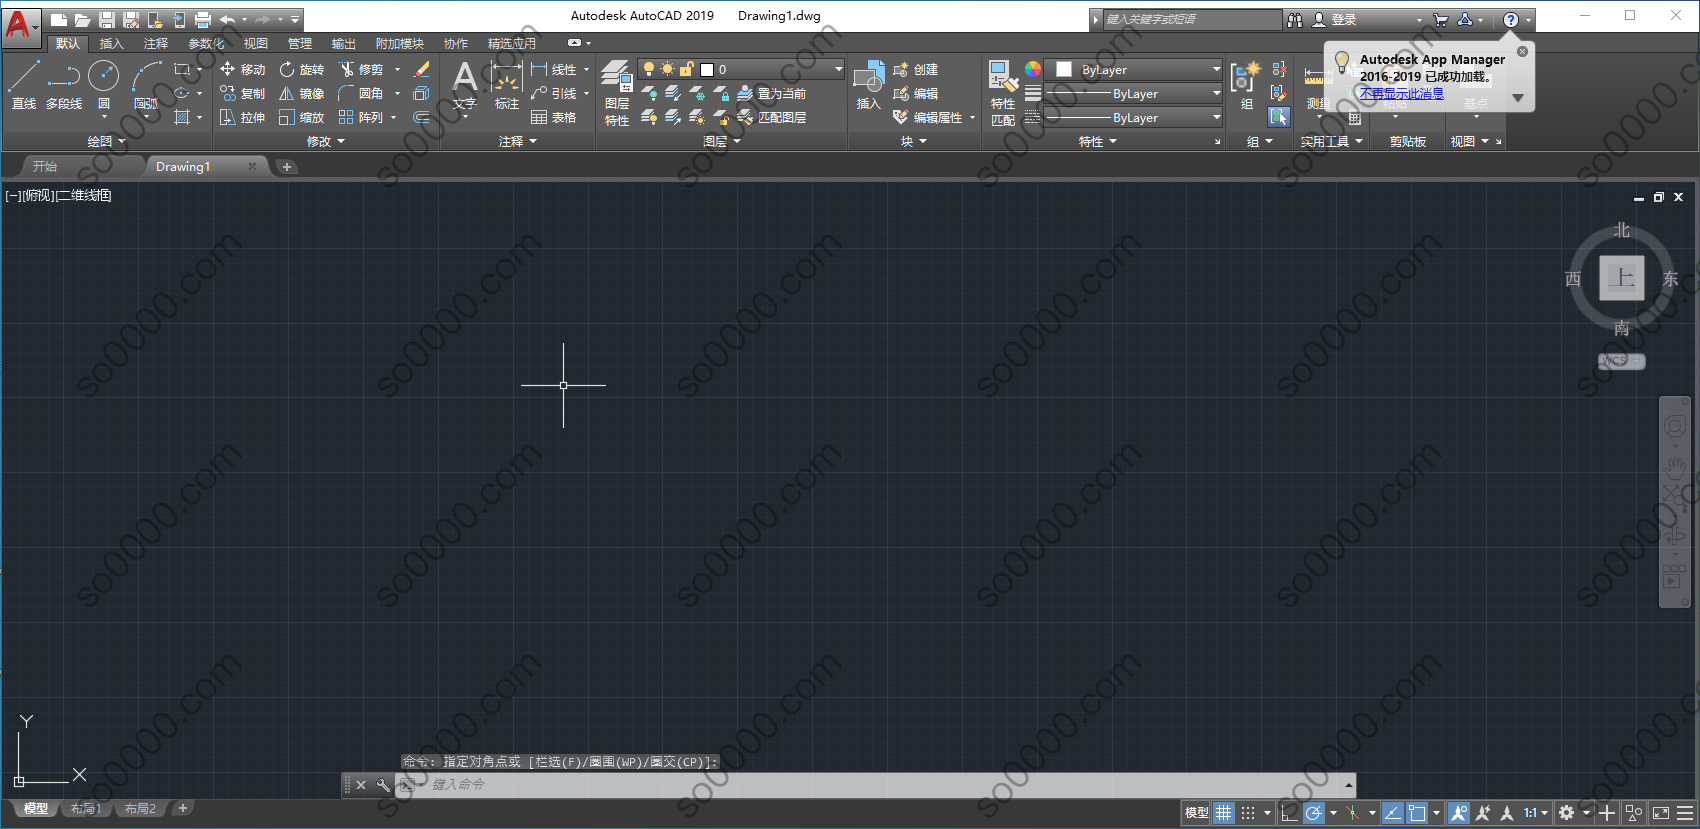Click the 插入 (Insert block) icon
The width and height of the screenshot is (1700, 829).
click(868, 85)
